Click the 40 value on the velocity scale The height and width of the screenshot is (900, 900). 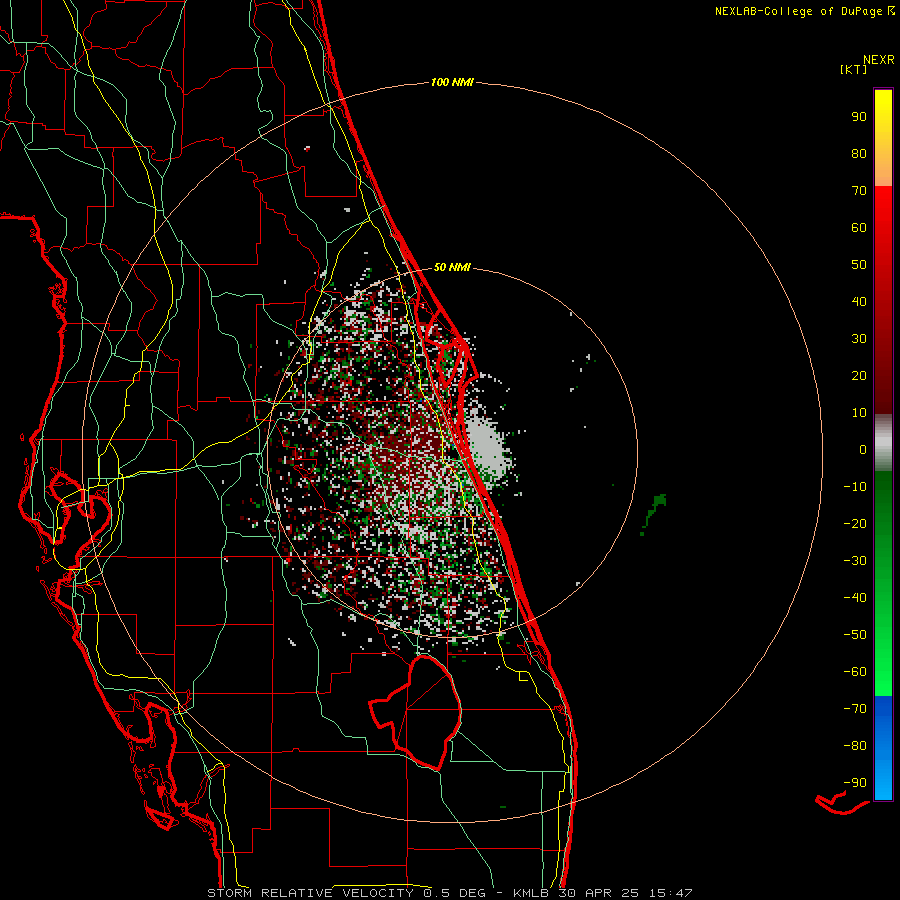coord(859,301)
